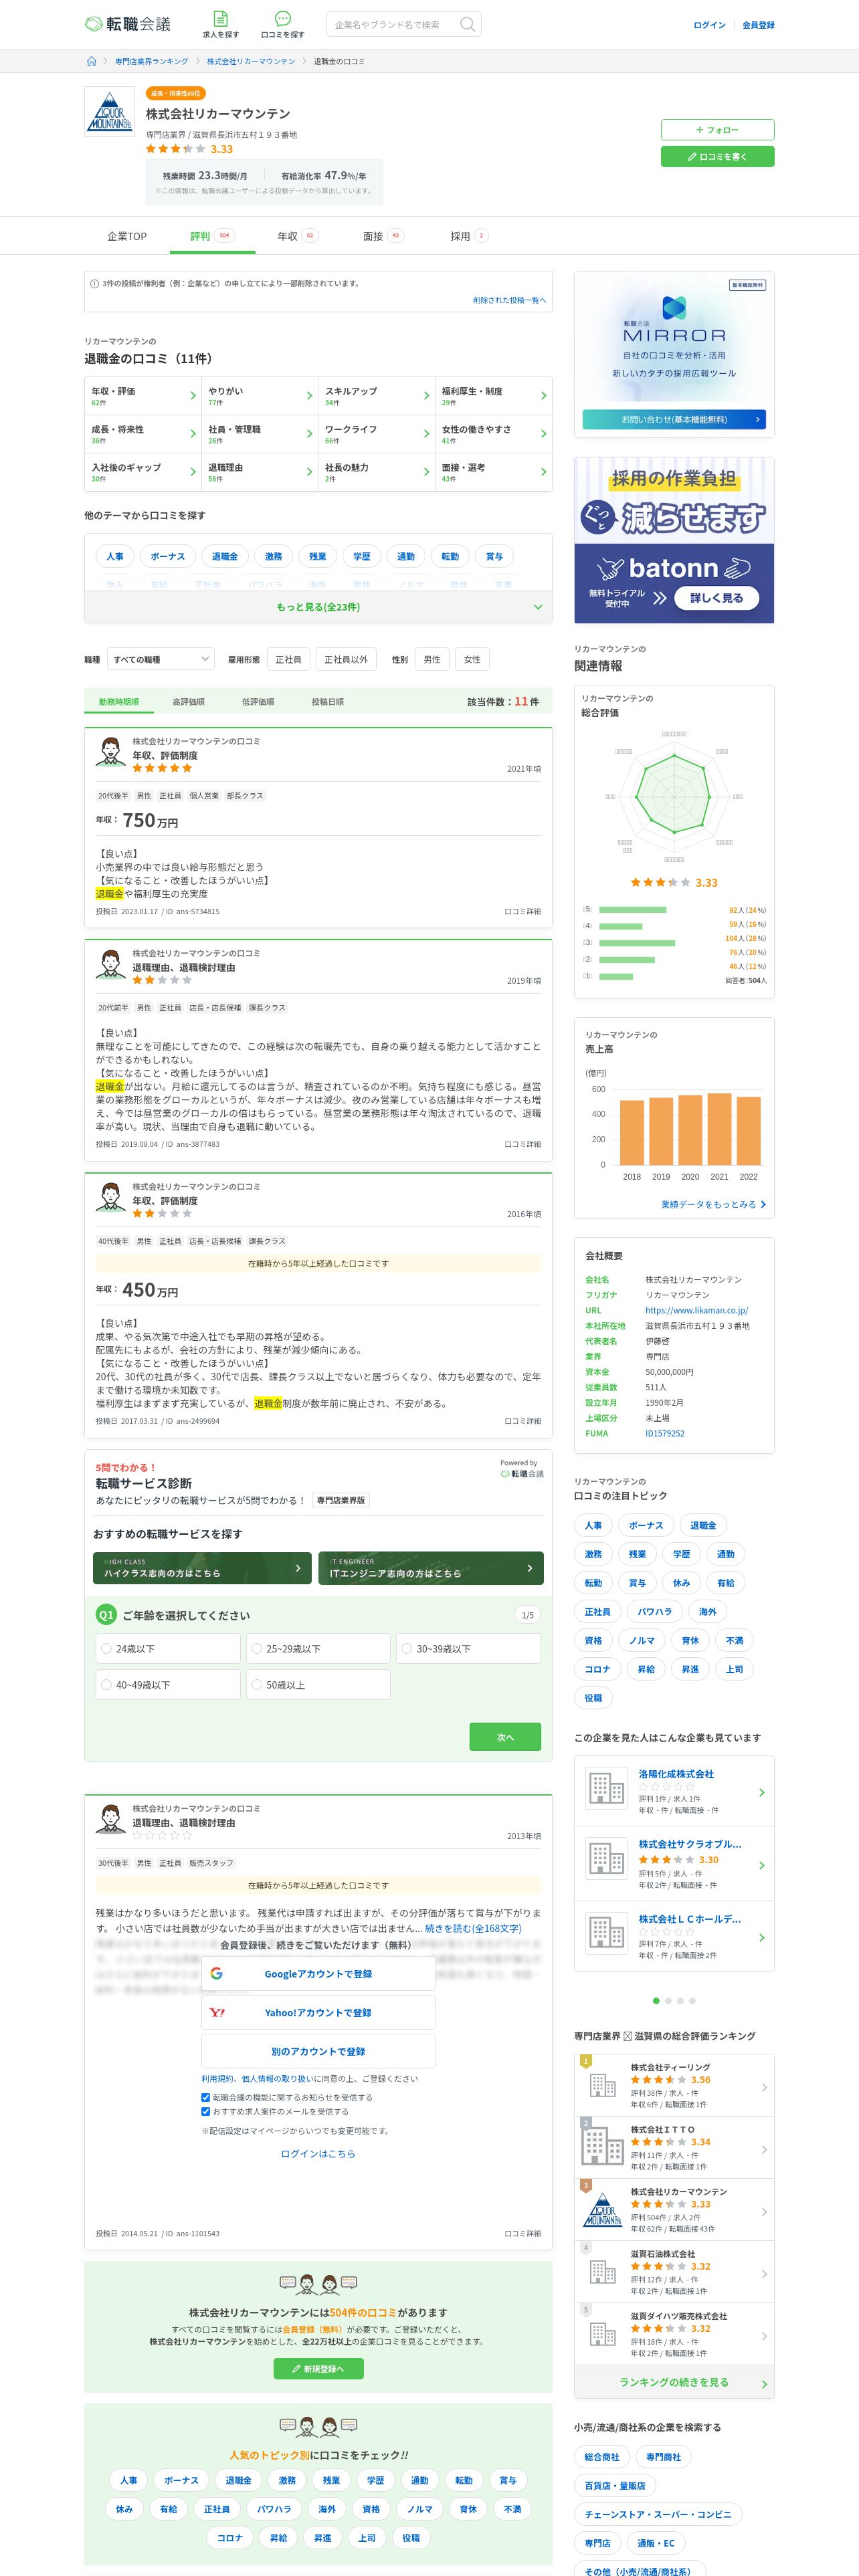The image size is (859, 2576).
Task: Go to home via breadcrumb house icon
Action: coord(92,62)
